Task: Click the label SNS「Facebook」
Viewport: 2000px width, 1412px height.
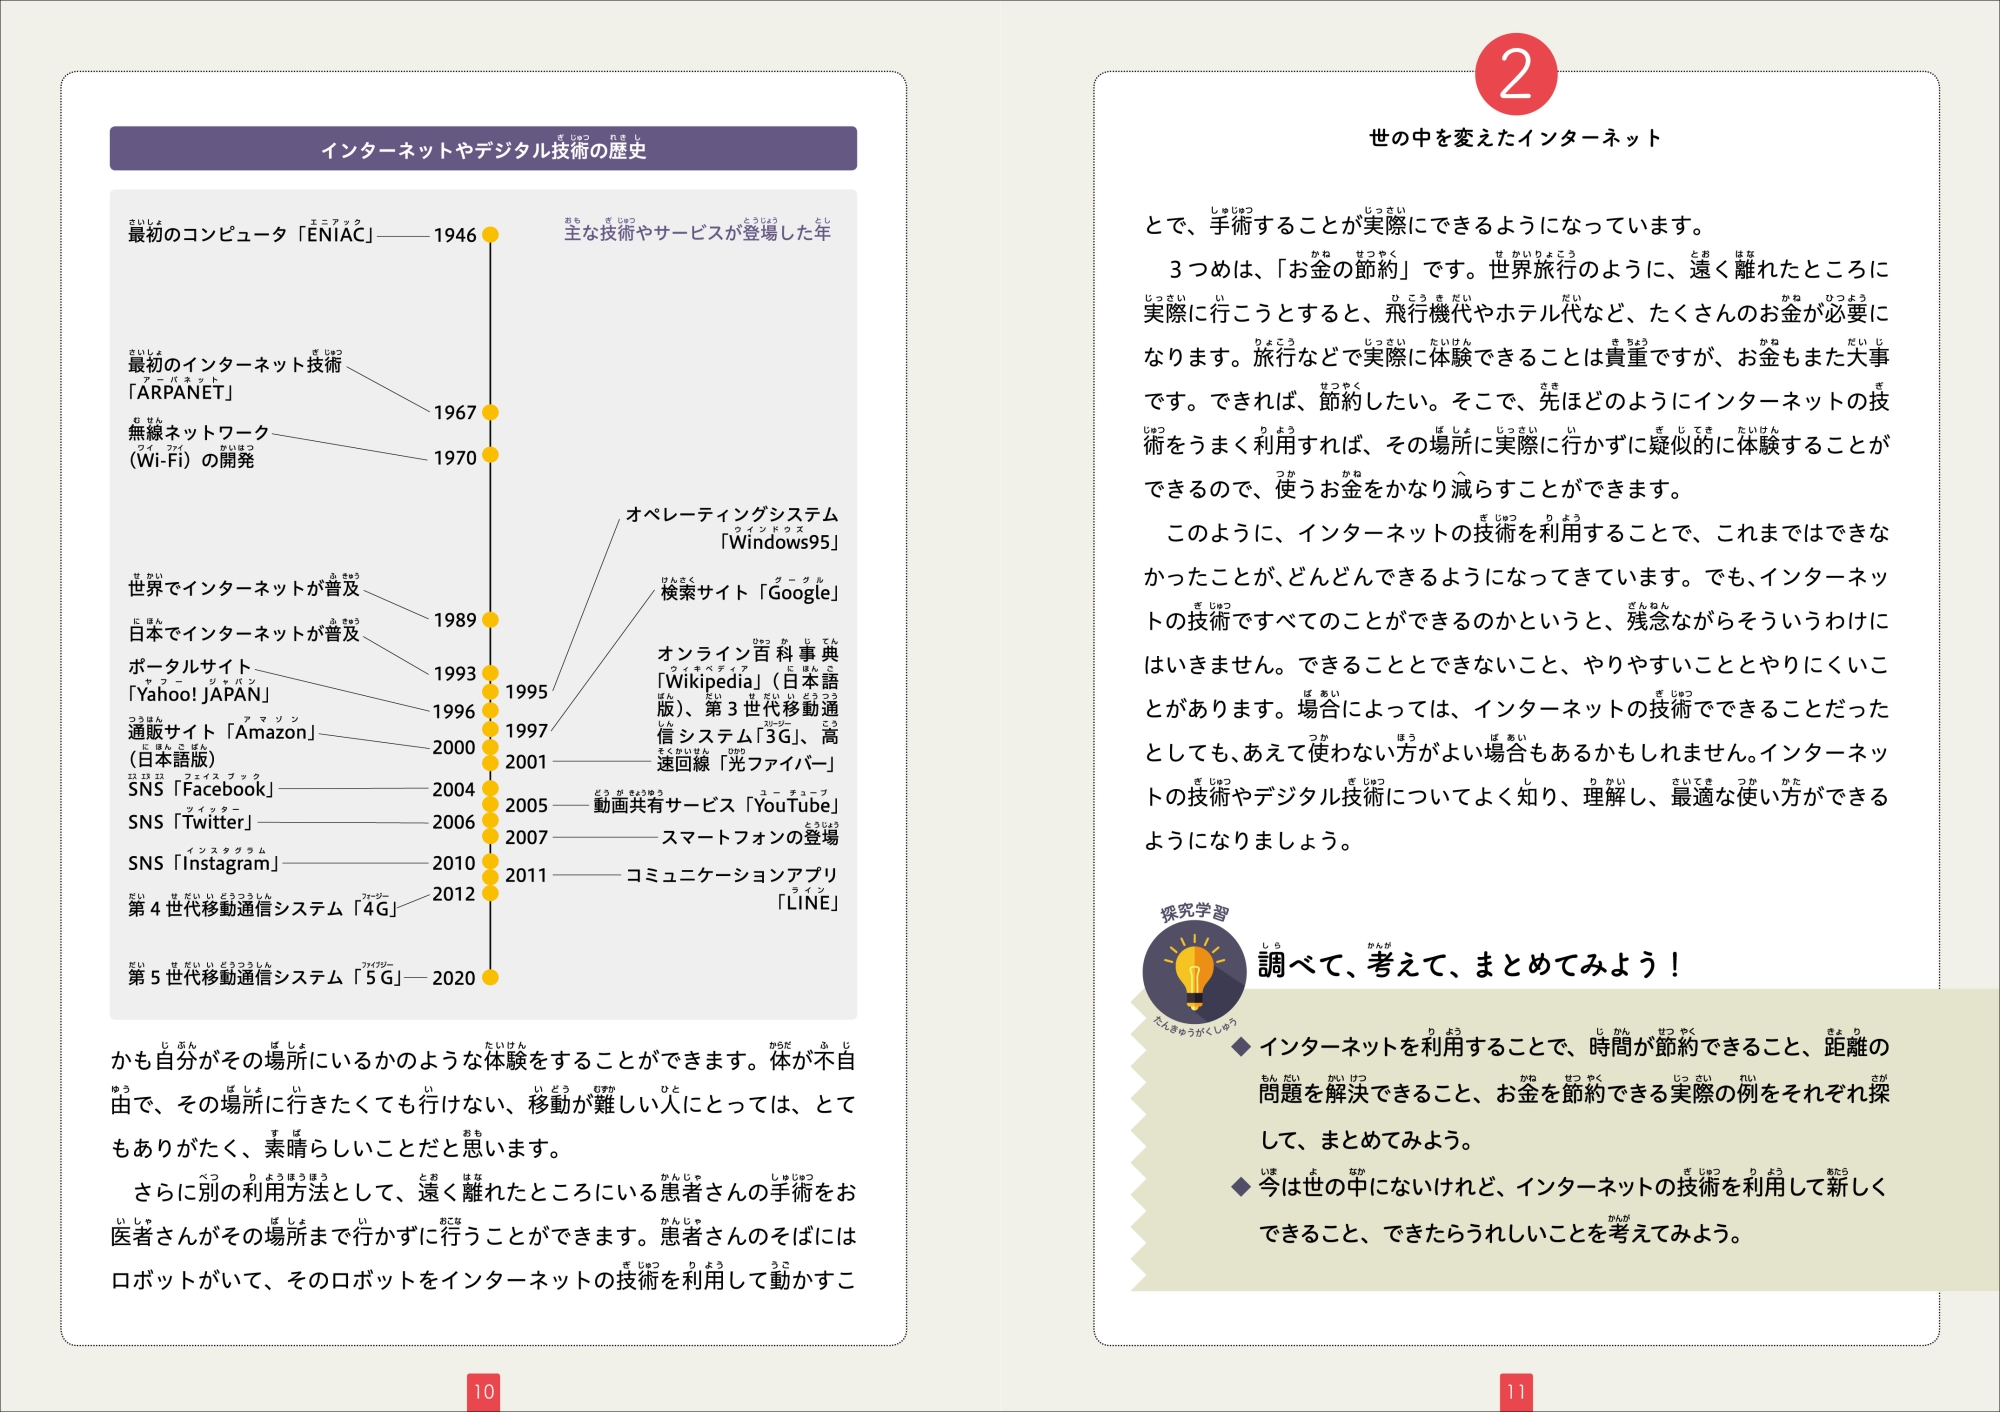Action: (x=201, y=788)
